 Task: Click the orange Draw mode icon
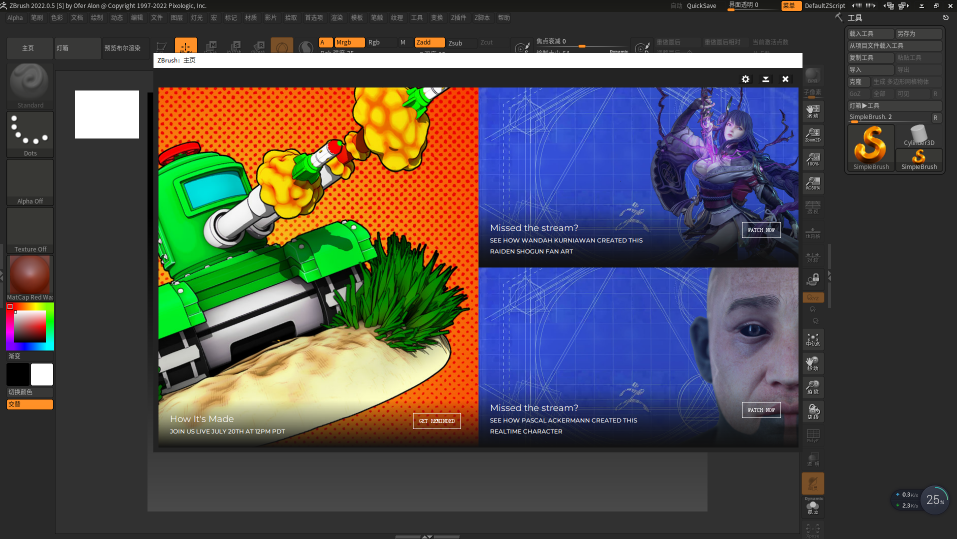(x=186, y=46)
